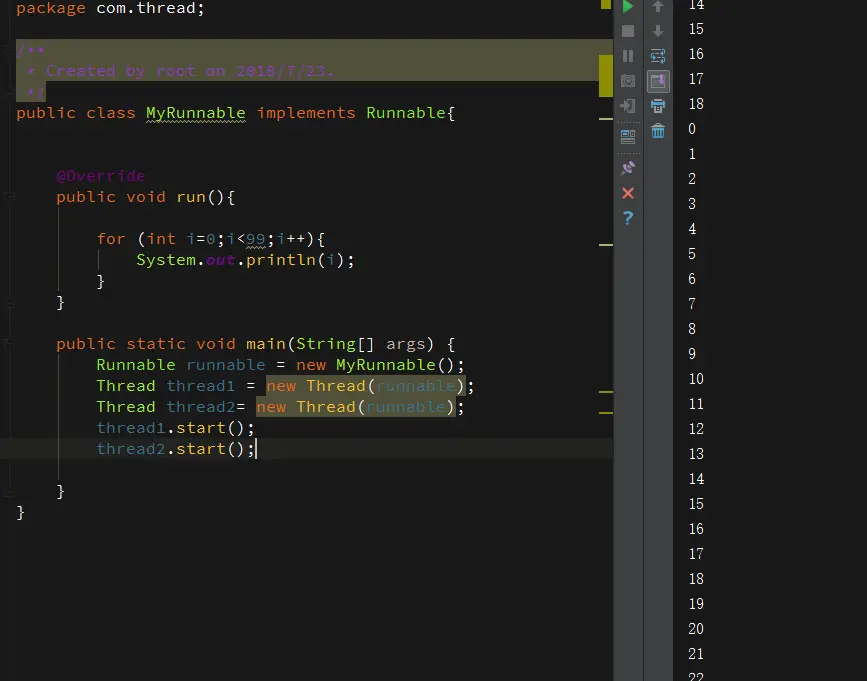
Task: Click console output line 20
Action: (696, 628)
